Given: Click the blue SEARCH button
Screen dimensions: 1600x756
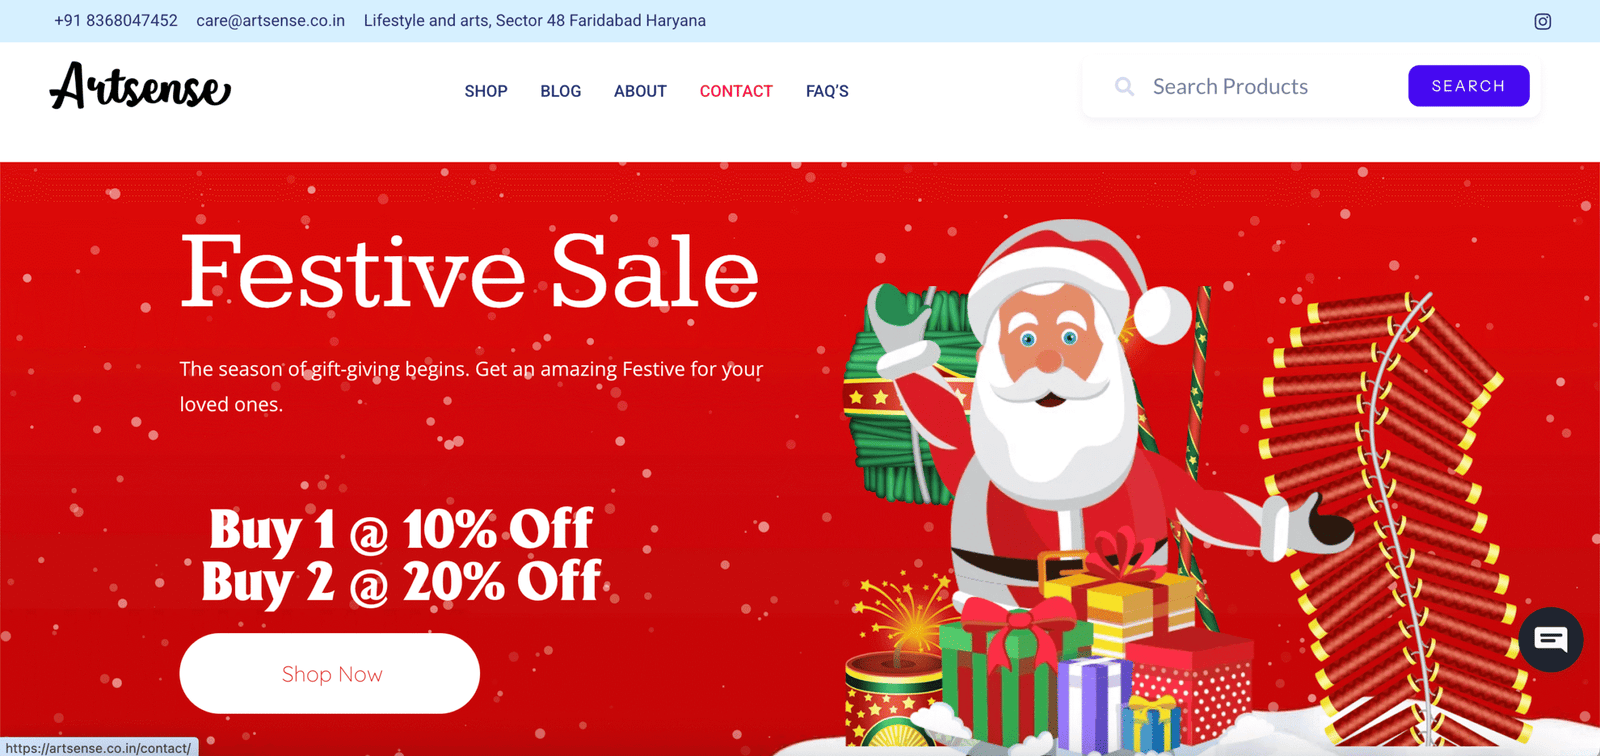Looking at the screenshot, I should coord(1469,86).
